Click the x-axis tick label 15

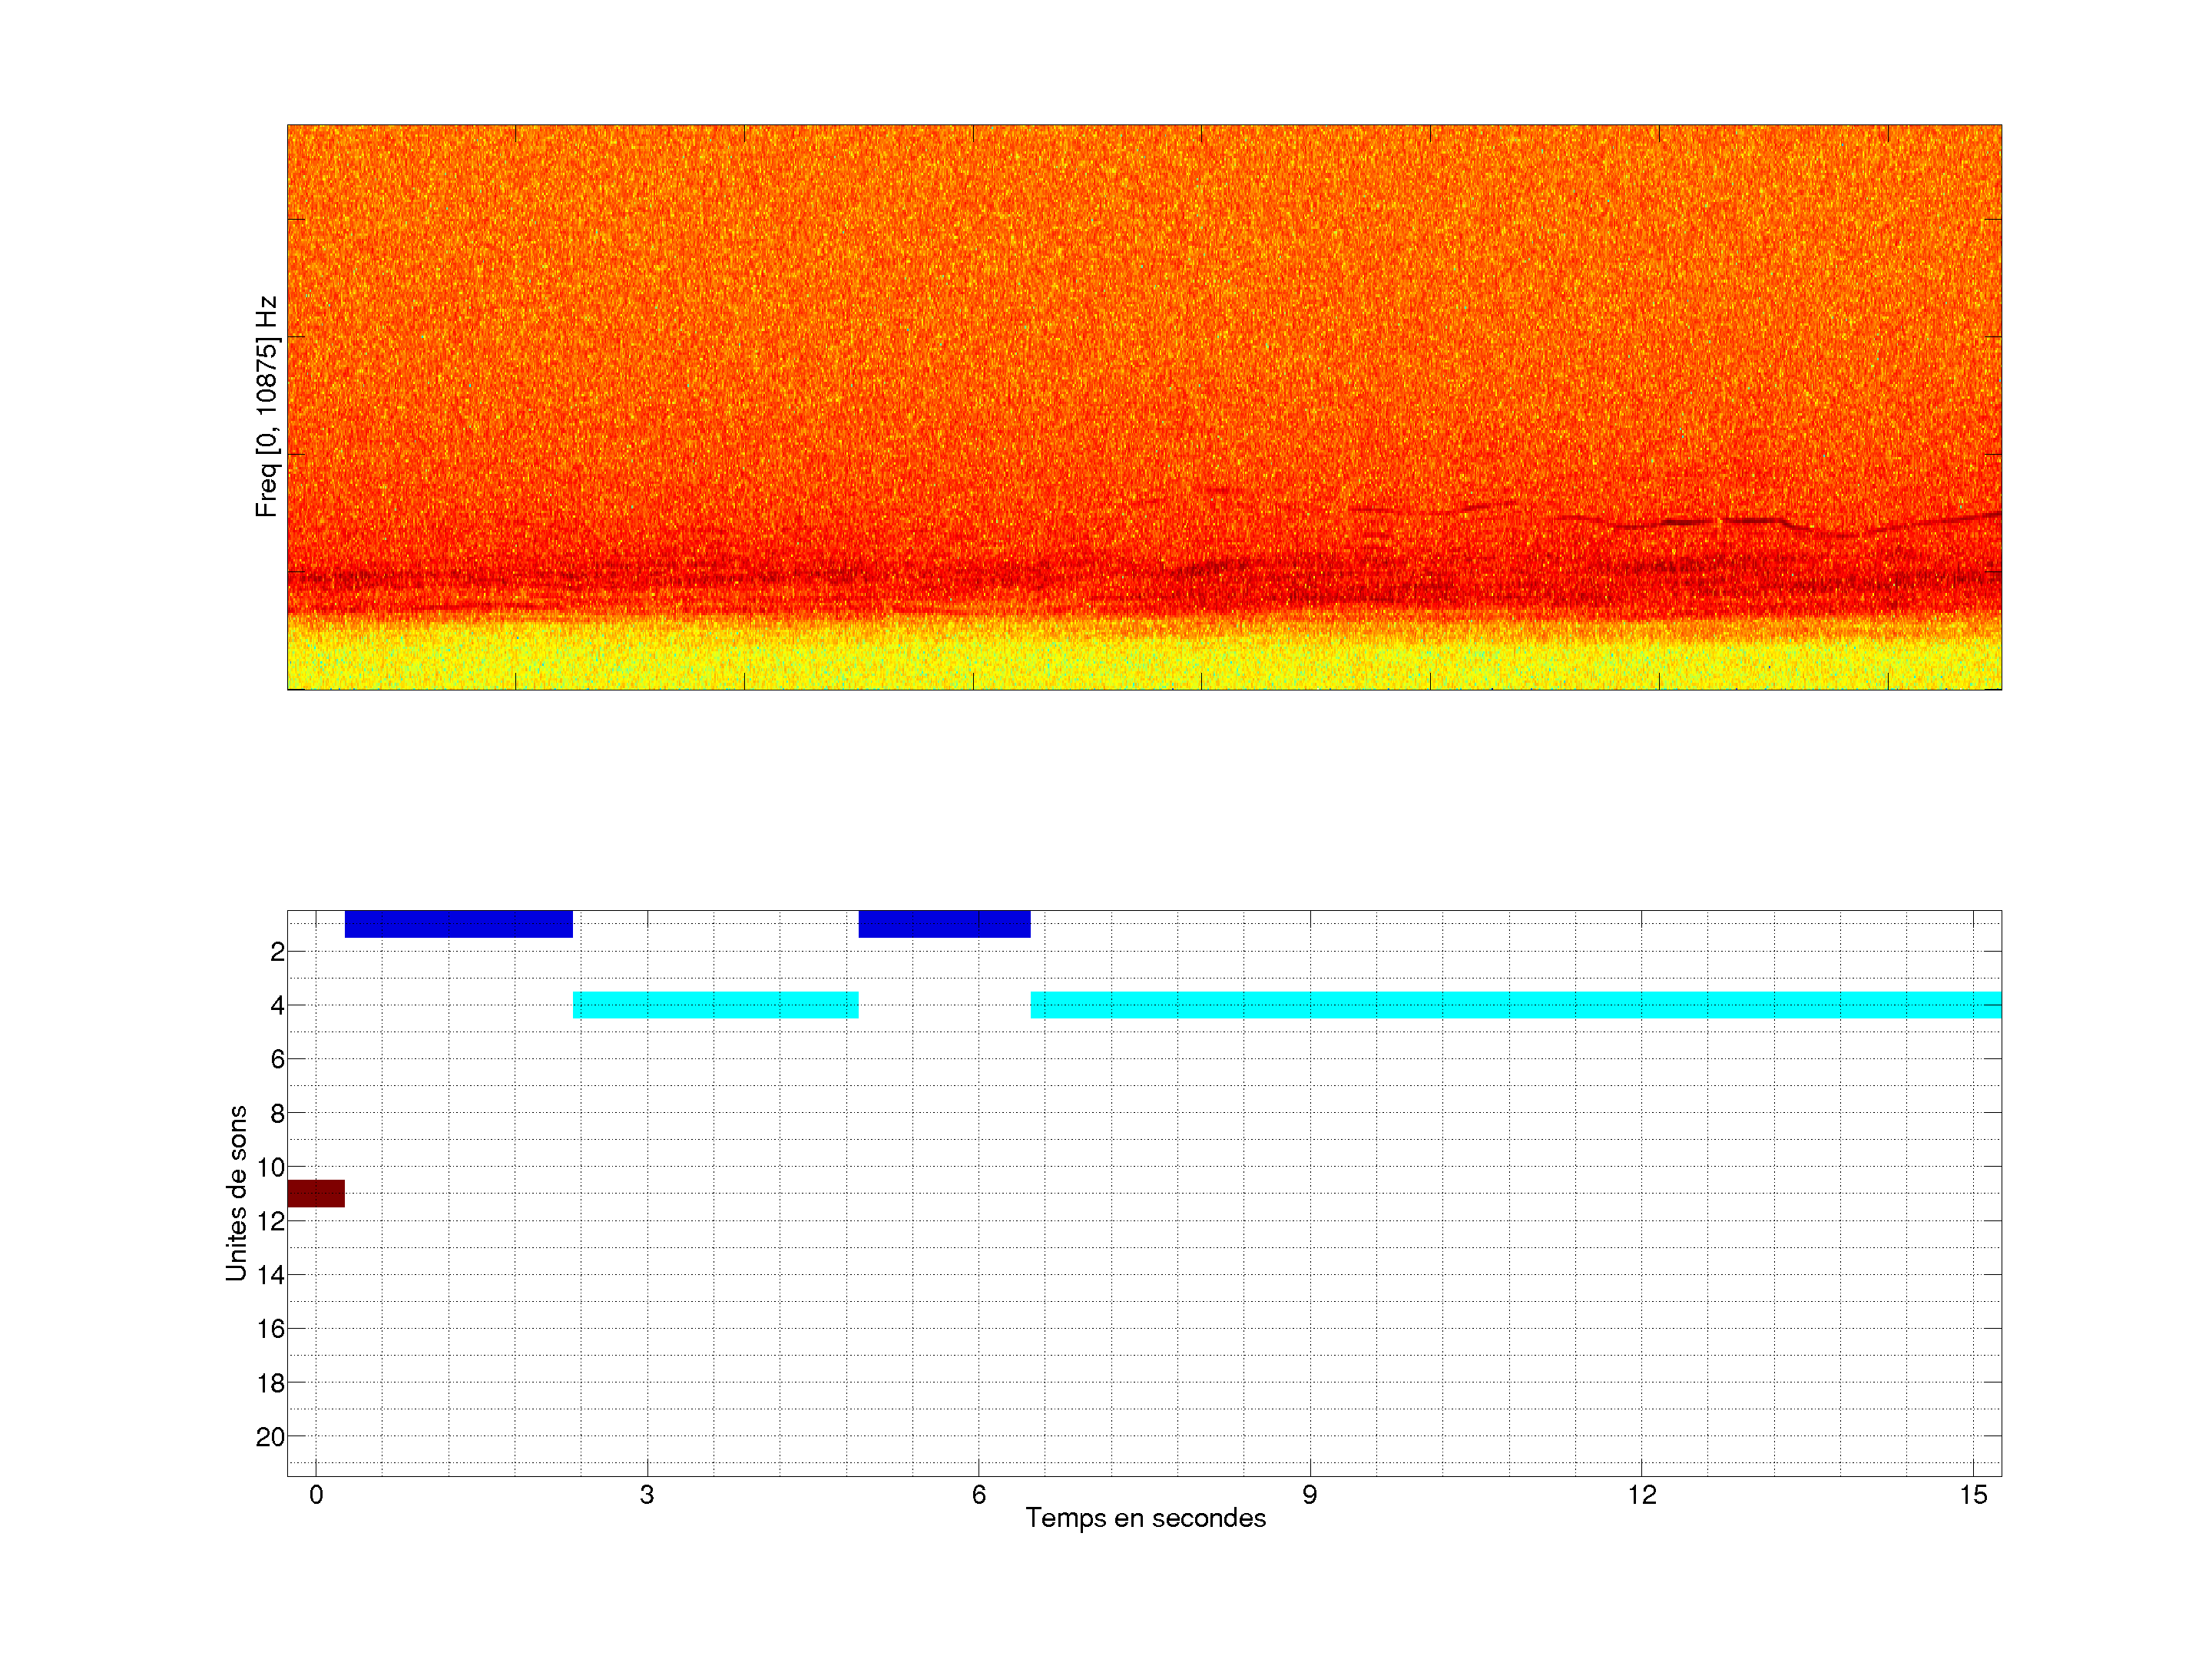point(1973,1495)
